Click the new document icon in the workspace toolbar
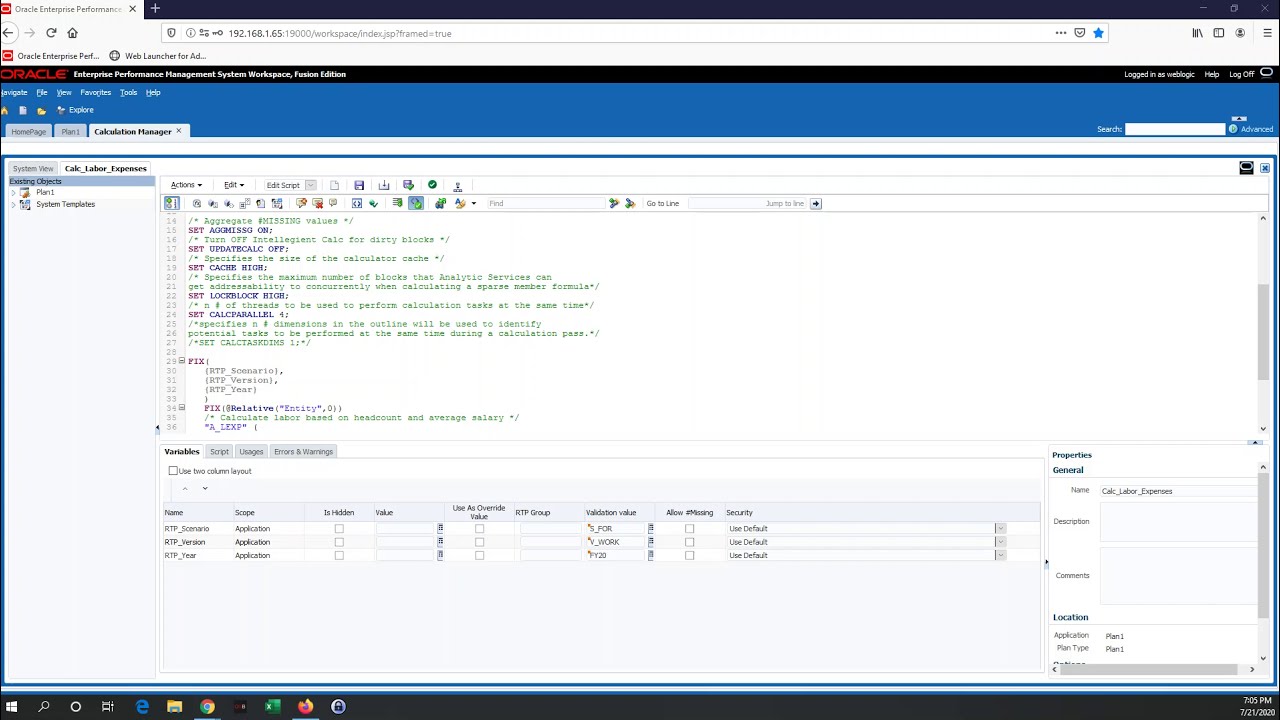 click(23, 110)
